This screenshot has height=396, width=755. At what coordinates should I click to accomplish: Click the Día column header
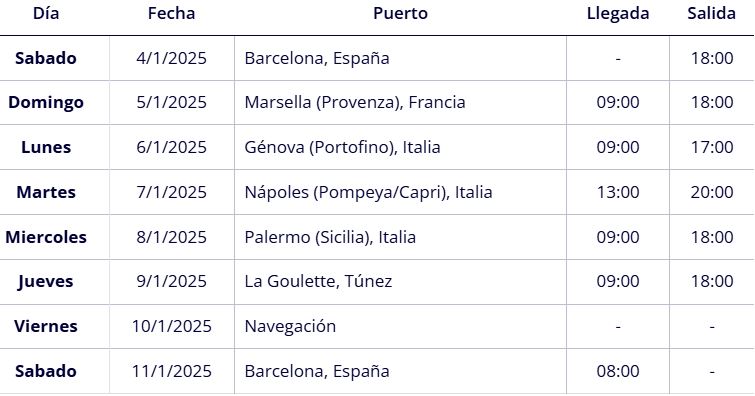point(46,13)
